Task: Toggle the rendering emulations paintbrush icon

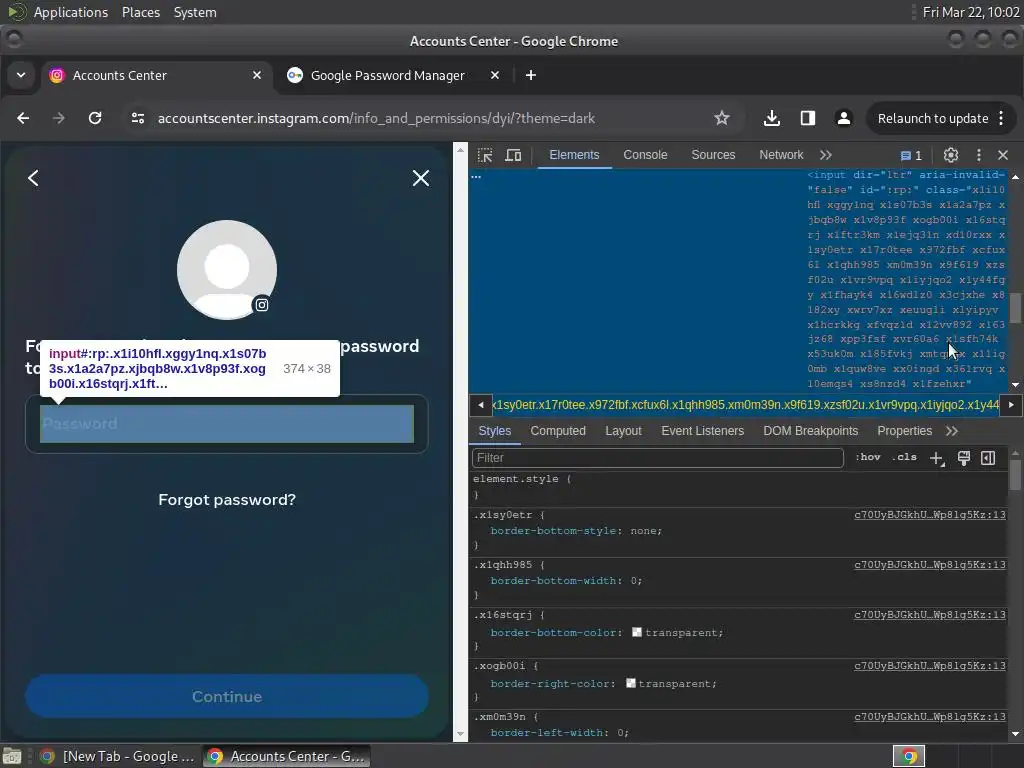Action: pyautogui.click(x=963, y=458)
